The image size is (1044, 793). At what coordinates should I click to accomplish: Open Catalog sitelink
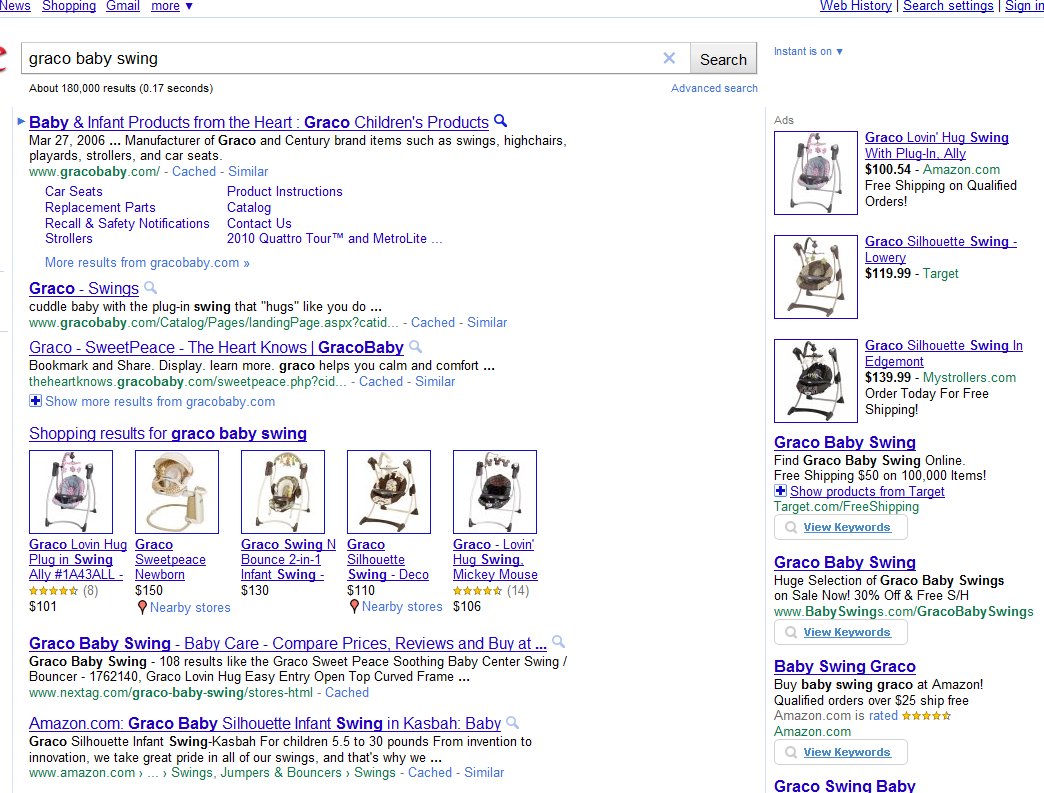[x=249, y=207]
